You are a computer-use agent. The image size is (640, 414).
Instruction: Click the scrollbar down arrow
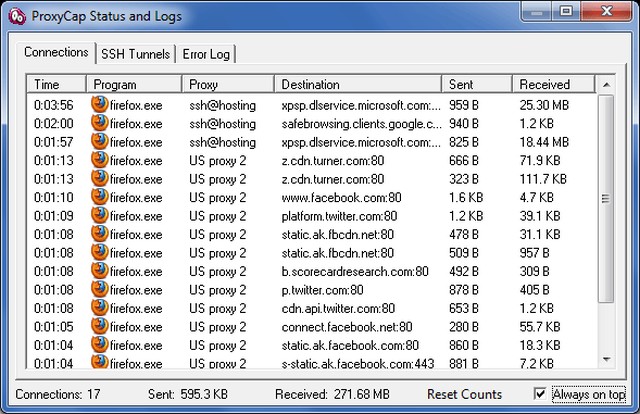click(x=606, y=359)
